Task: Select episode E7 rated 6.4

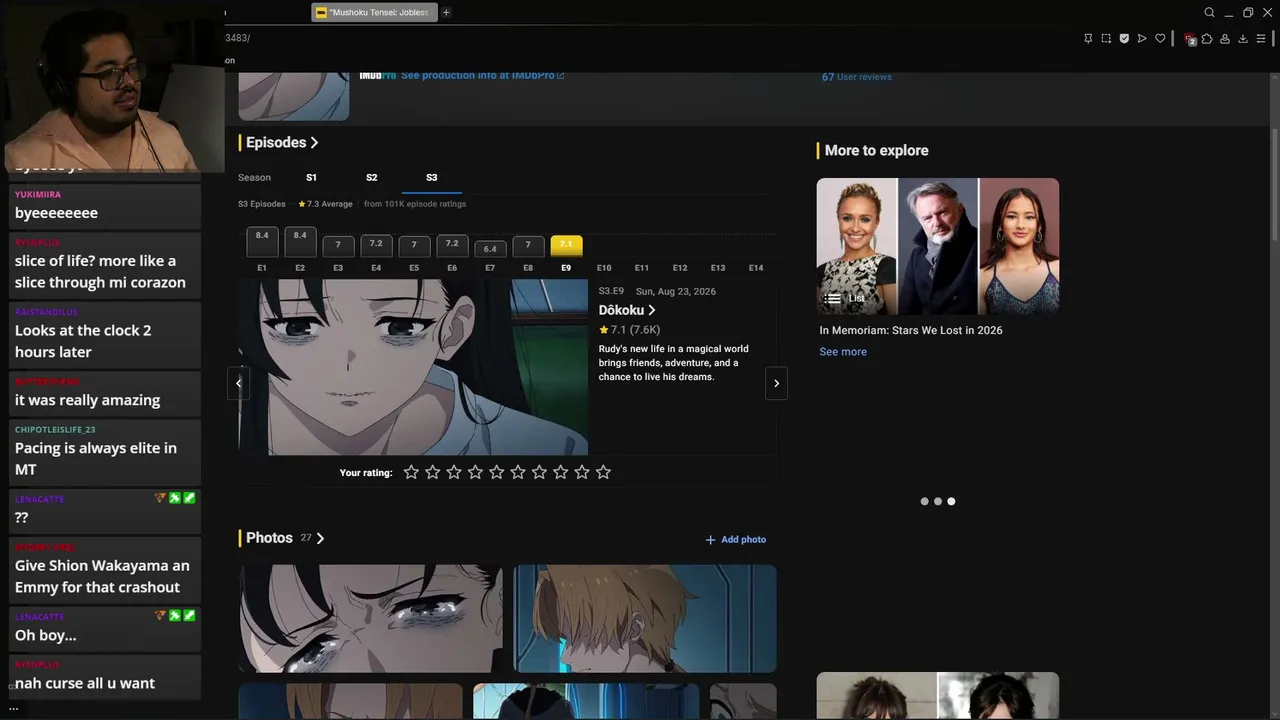Action: [x=490, y=249]
